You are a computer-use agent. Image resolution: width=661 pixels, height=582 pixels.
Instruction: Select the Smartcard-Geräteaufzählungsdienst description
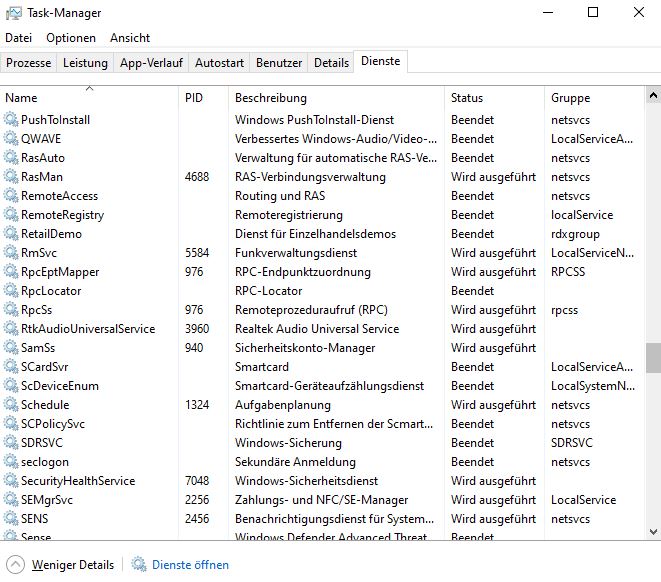[x=329, y=386]
